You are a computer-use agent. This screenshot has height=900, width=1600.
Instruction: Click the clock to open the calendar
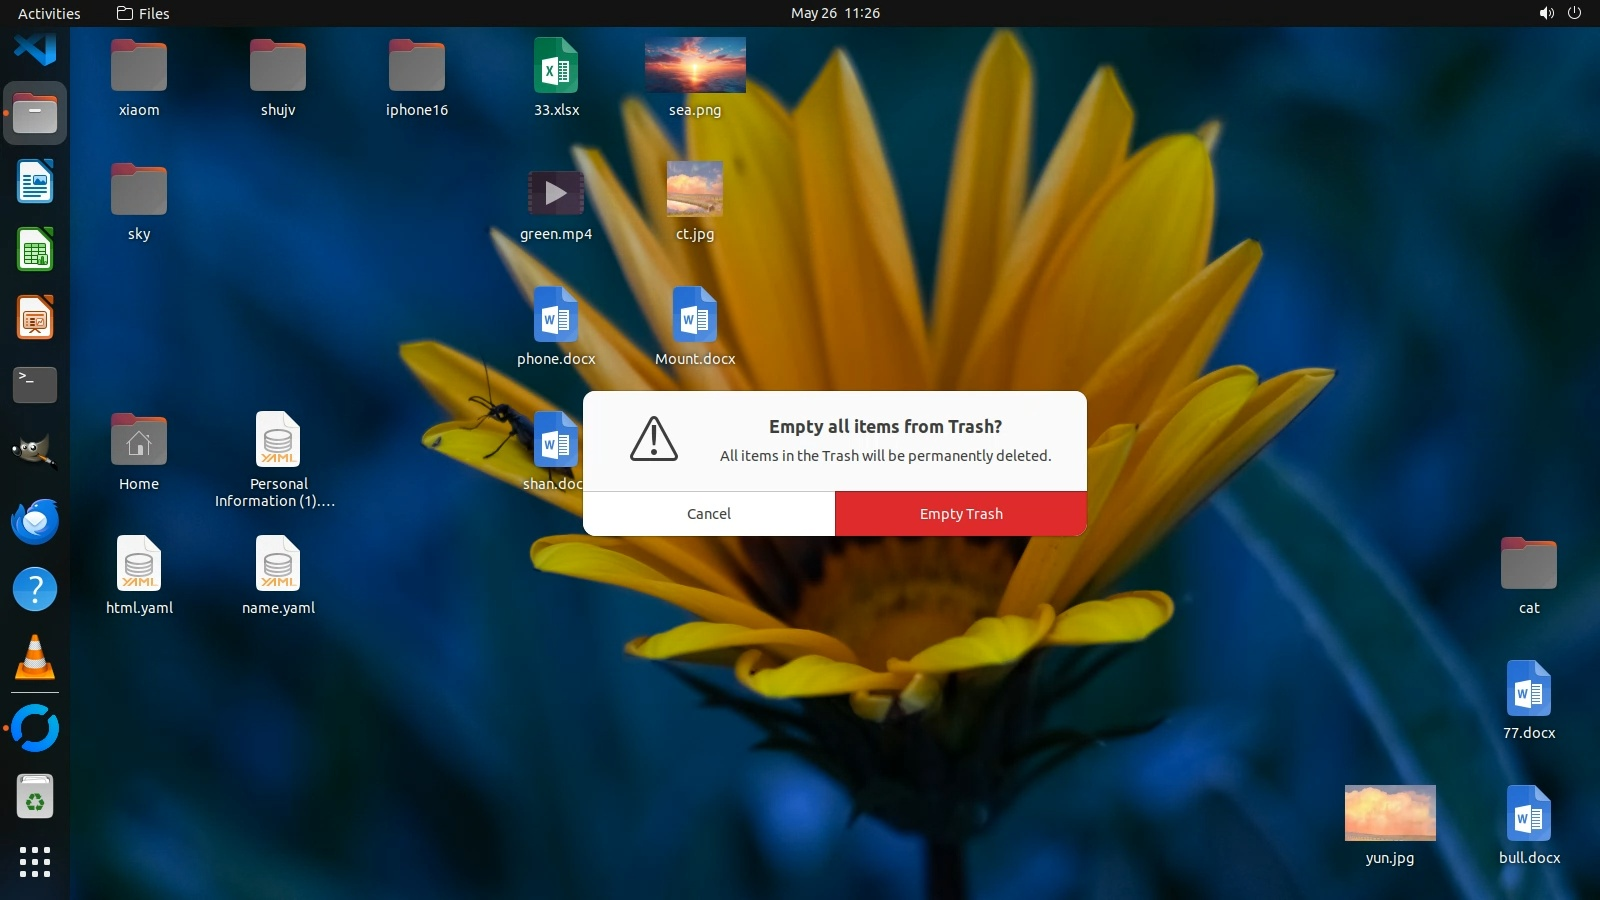point(835,13)
